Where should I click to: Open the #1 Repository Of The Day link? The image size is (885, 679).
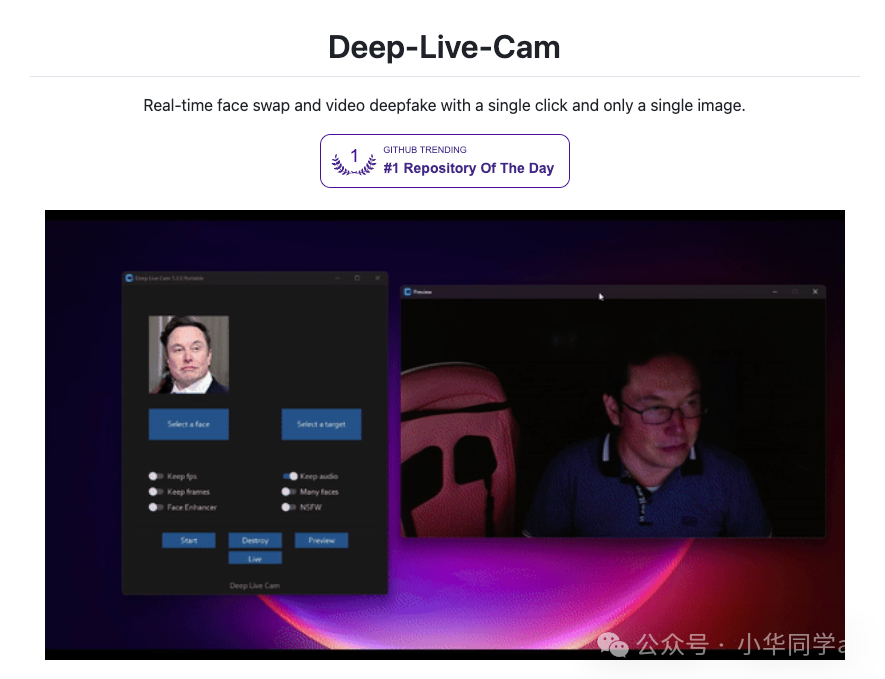[x=466, y=168]
